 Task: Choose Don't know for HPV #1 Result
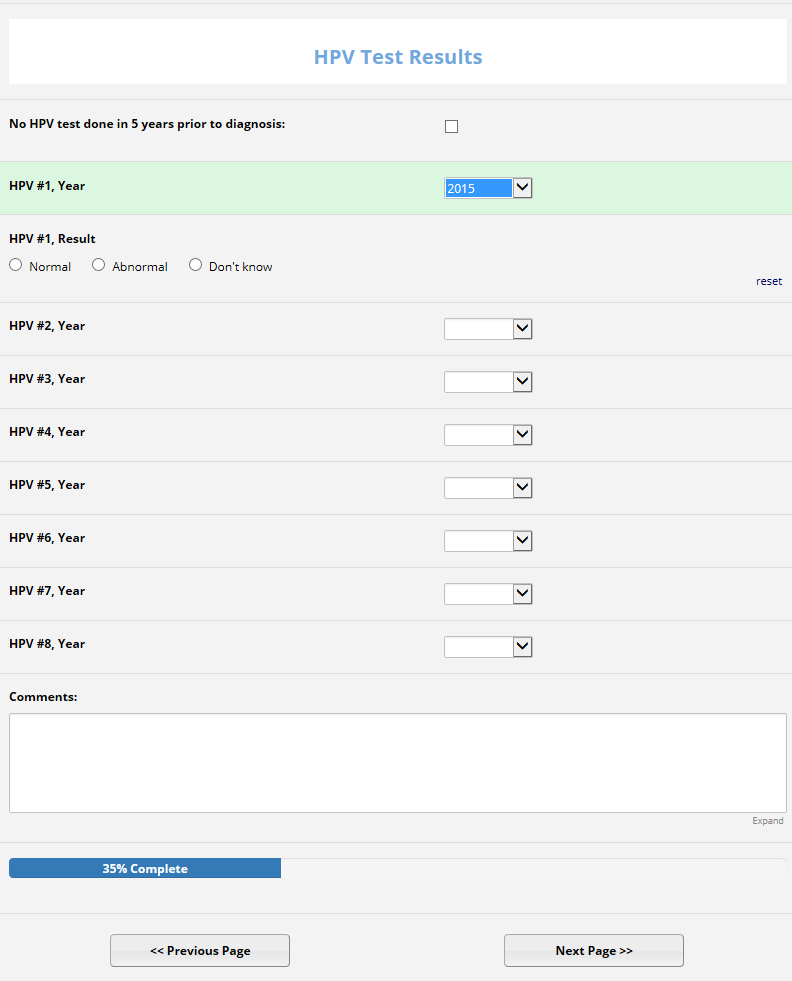(196, 265)
